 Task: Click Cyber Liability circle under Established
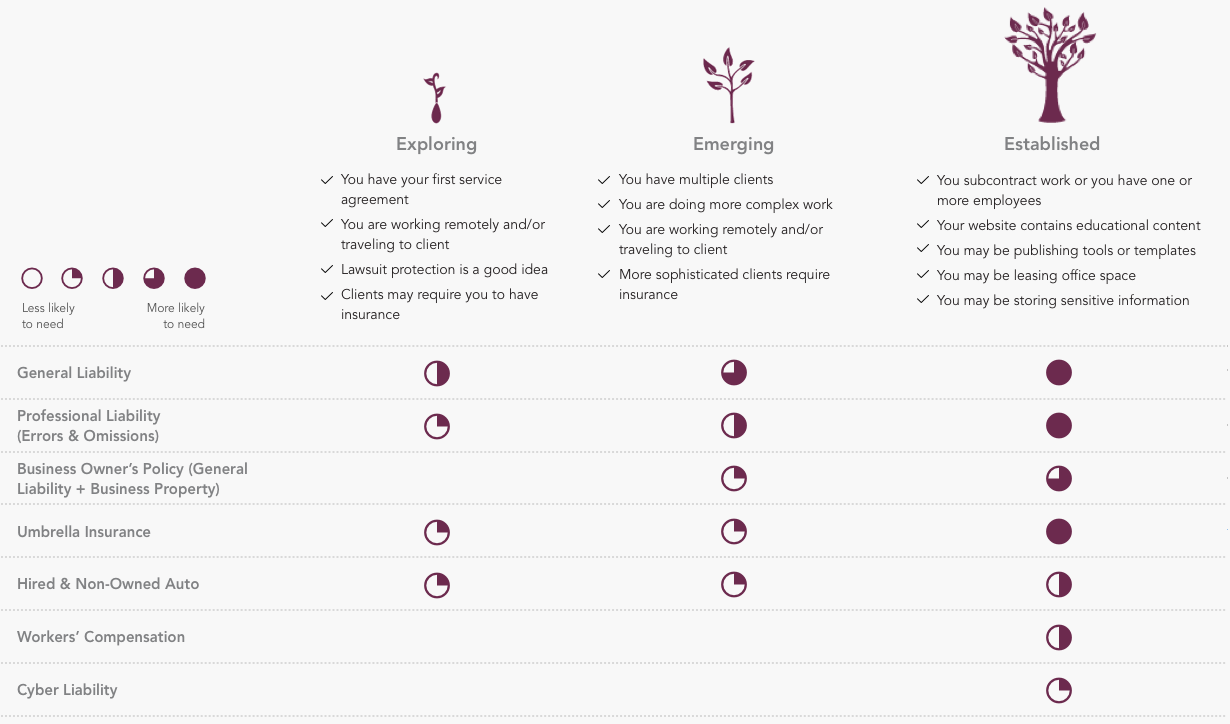[1059, 690]
